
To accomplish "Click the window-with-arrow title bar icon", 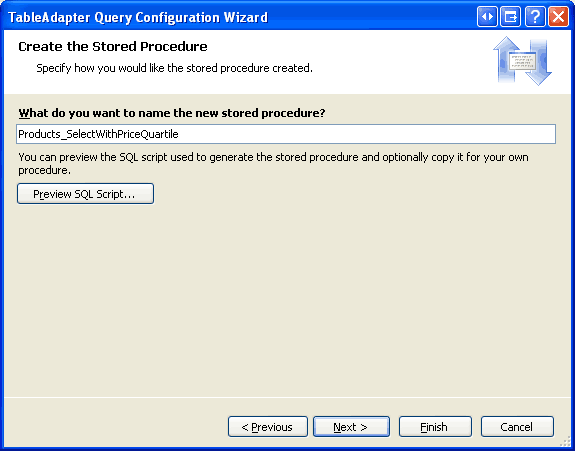I will [510, 17].
